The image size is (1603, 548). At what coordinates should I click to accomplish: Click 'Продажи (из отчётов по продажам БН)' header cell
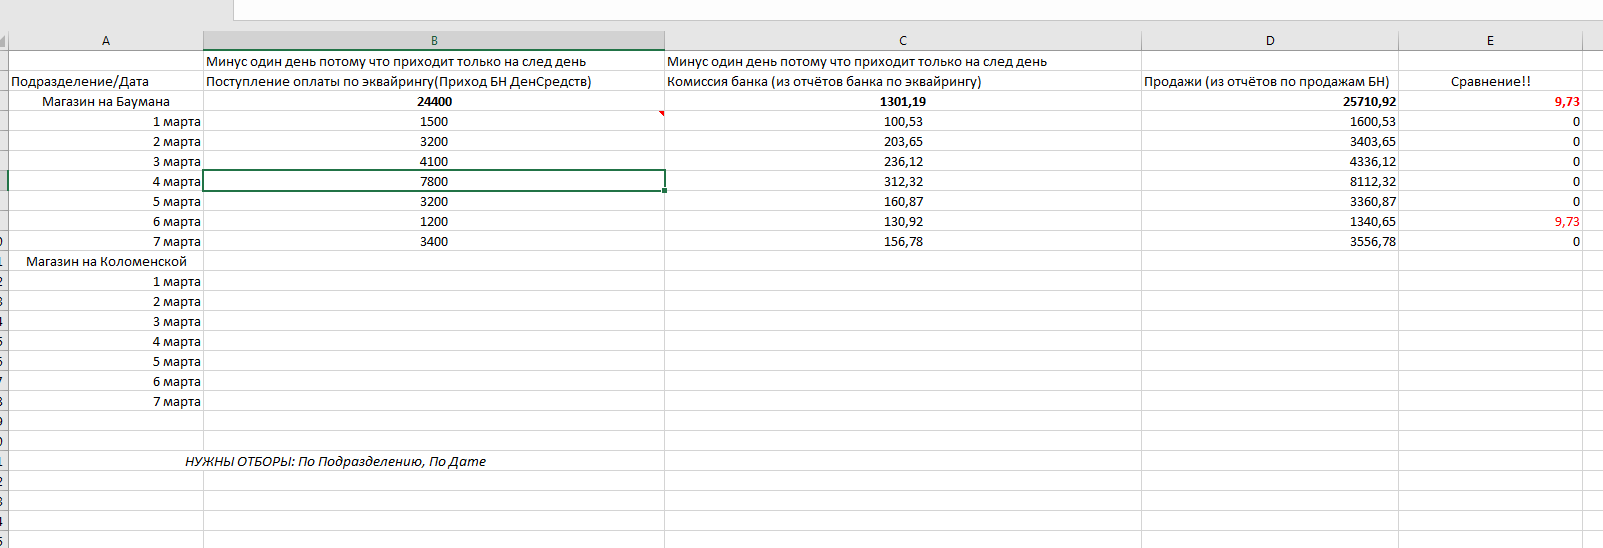[x=1266, y=82]
